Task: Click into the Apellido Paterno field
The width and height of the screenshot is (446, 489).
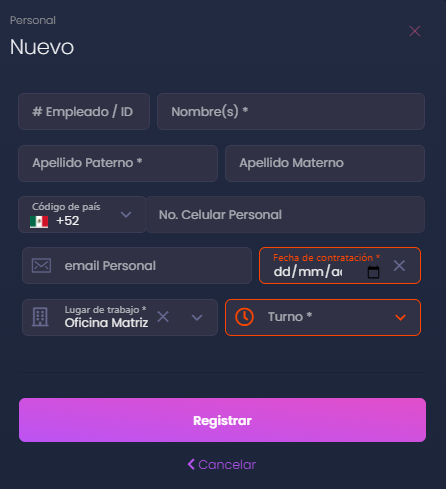Action: [x=118, y=163]
